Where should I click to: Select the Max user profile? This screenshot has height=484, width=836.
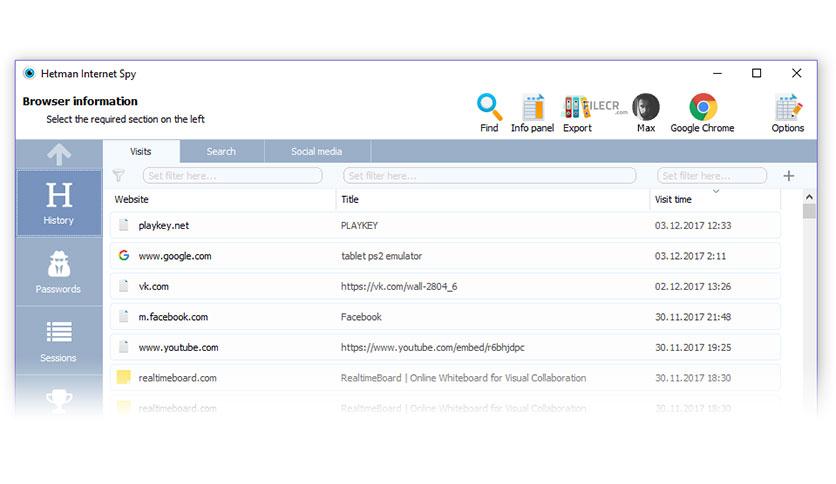[646, 112]
